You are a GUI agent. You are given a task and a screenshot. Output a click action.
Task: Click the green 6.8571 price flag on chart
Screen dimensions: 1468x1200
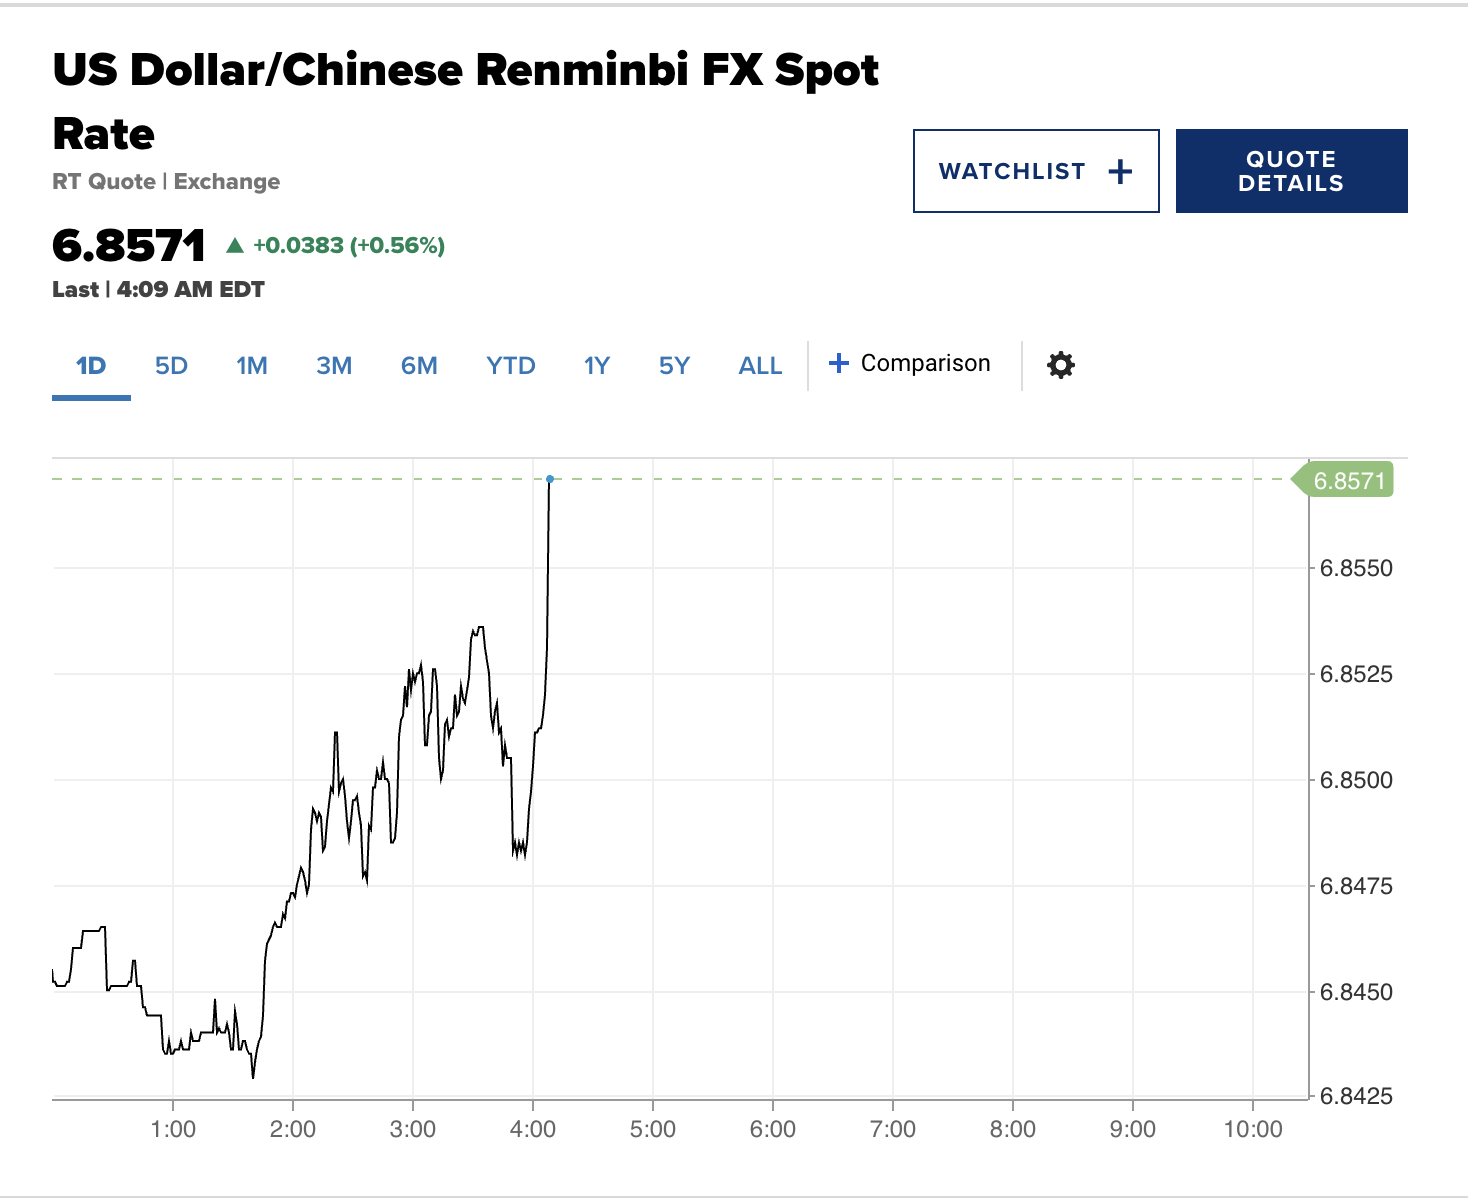[1345, 480]
